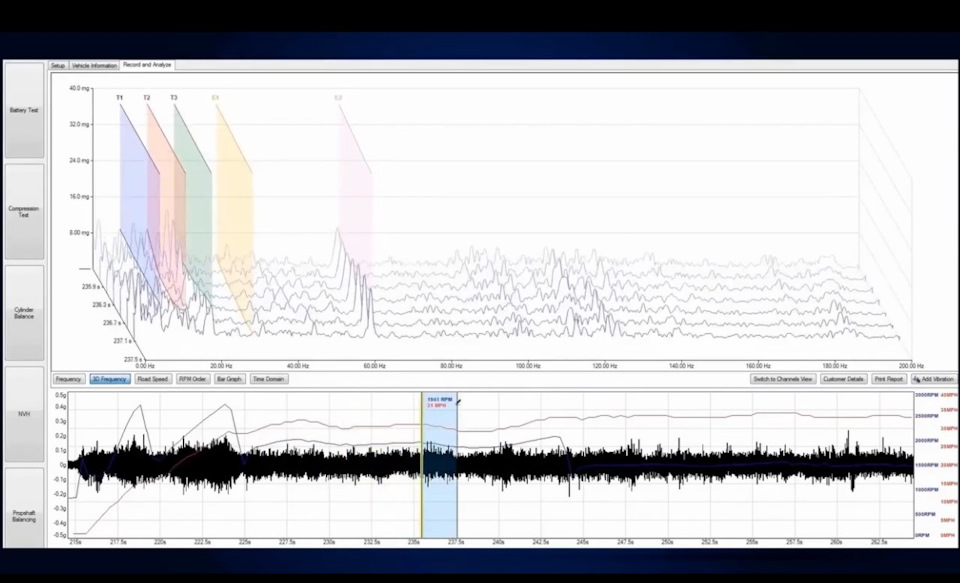Click the 40.0 mg axis label

click(79, 88)
